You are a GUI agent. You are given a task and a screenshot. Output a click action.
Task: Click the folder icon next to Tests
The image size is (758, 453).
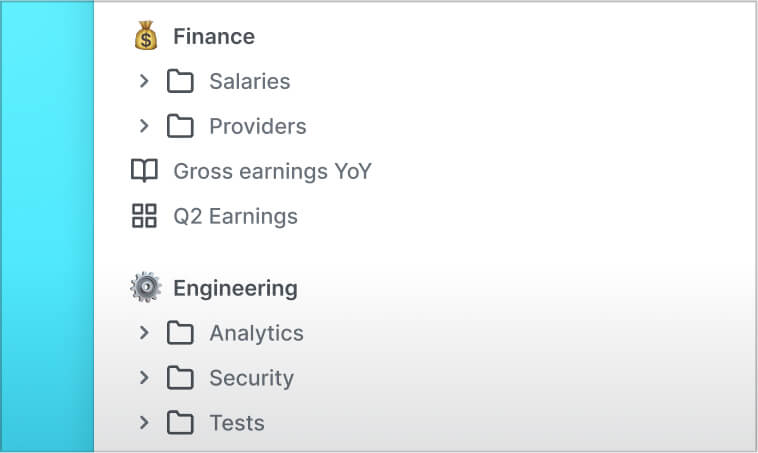click(180, 423)
